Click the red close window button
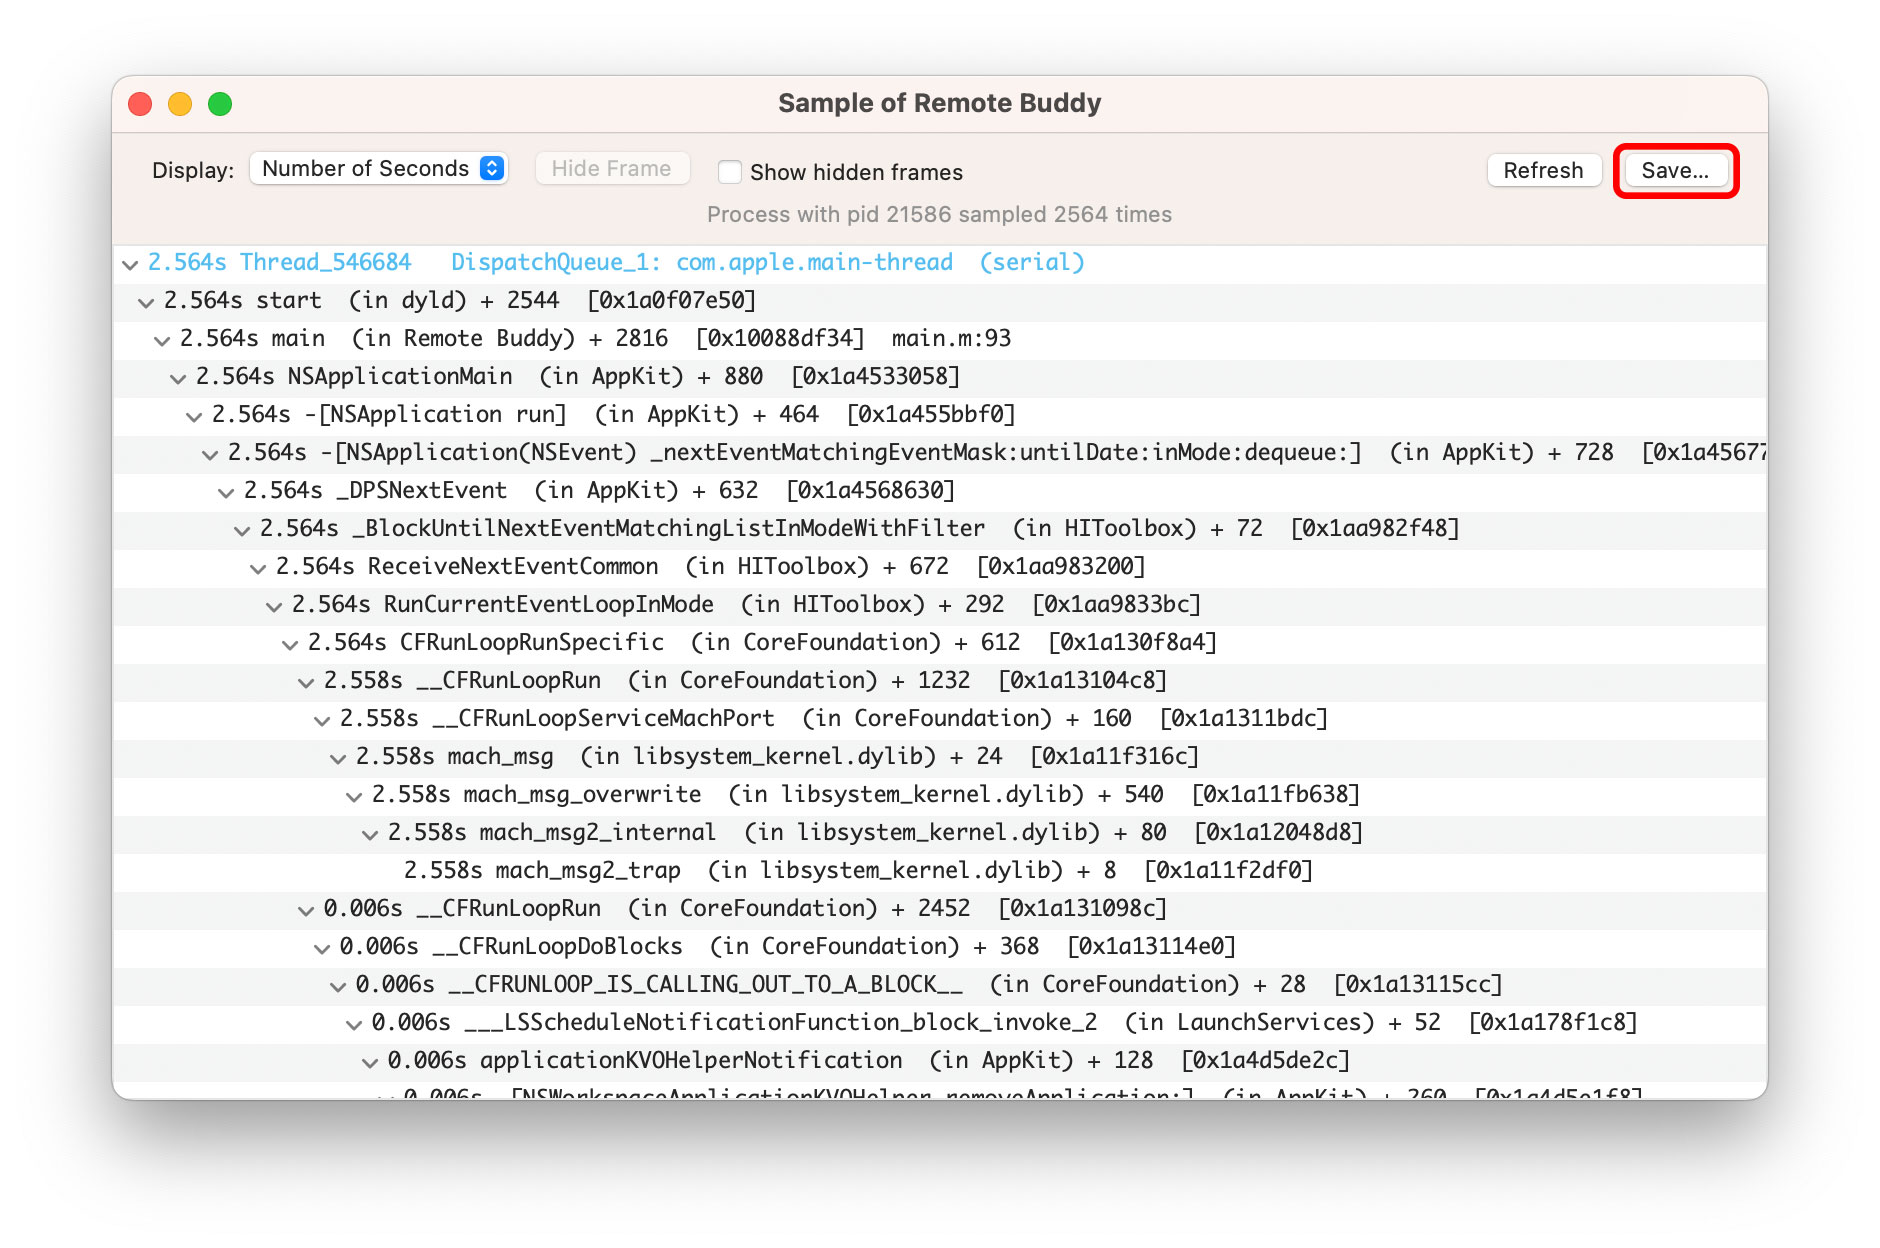The image size is (1880, 1248). click(x=140, y=104)
